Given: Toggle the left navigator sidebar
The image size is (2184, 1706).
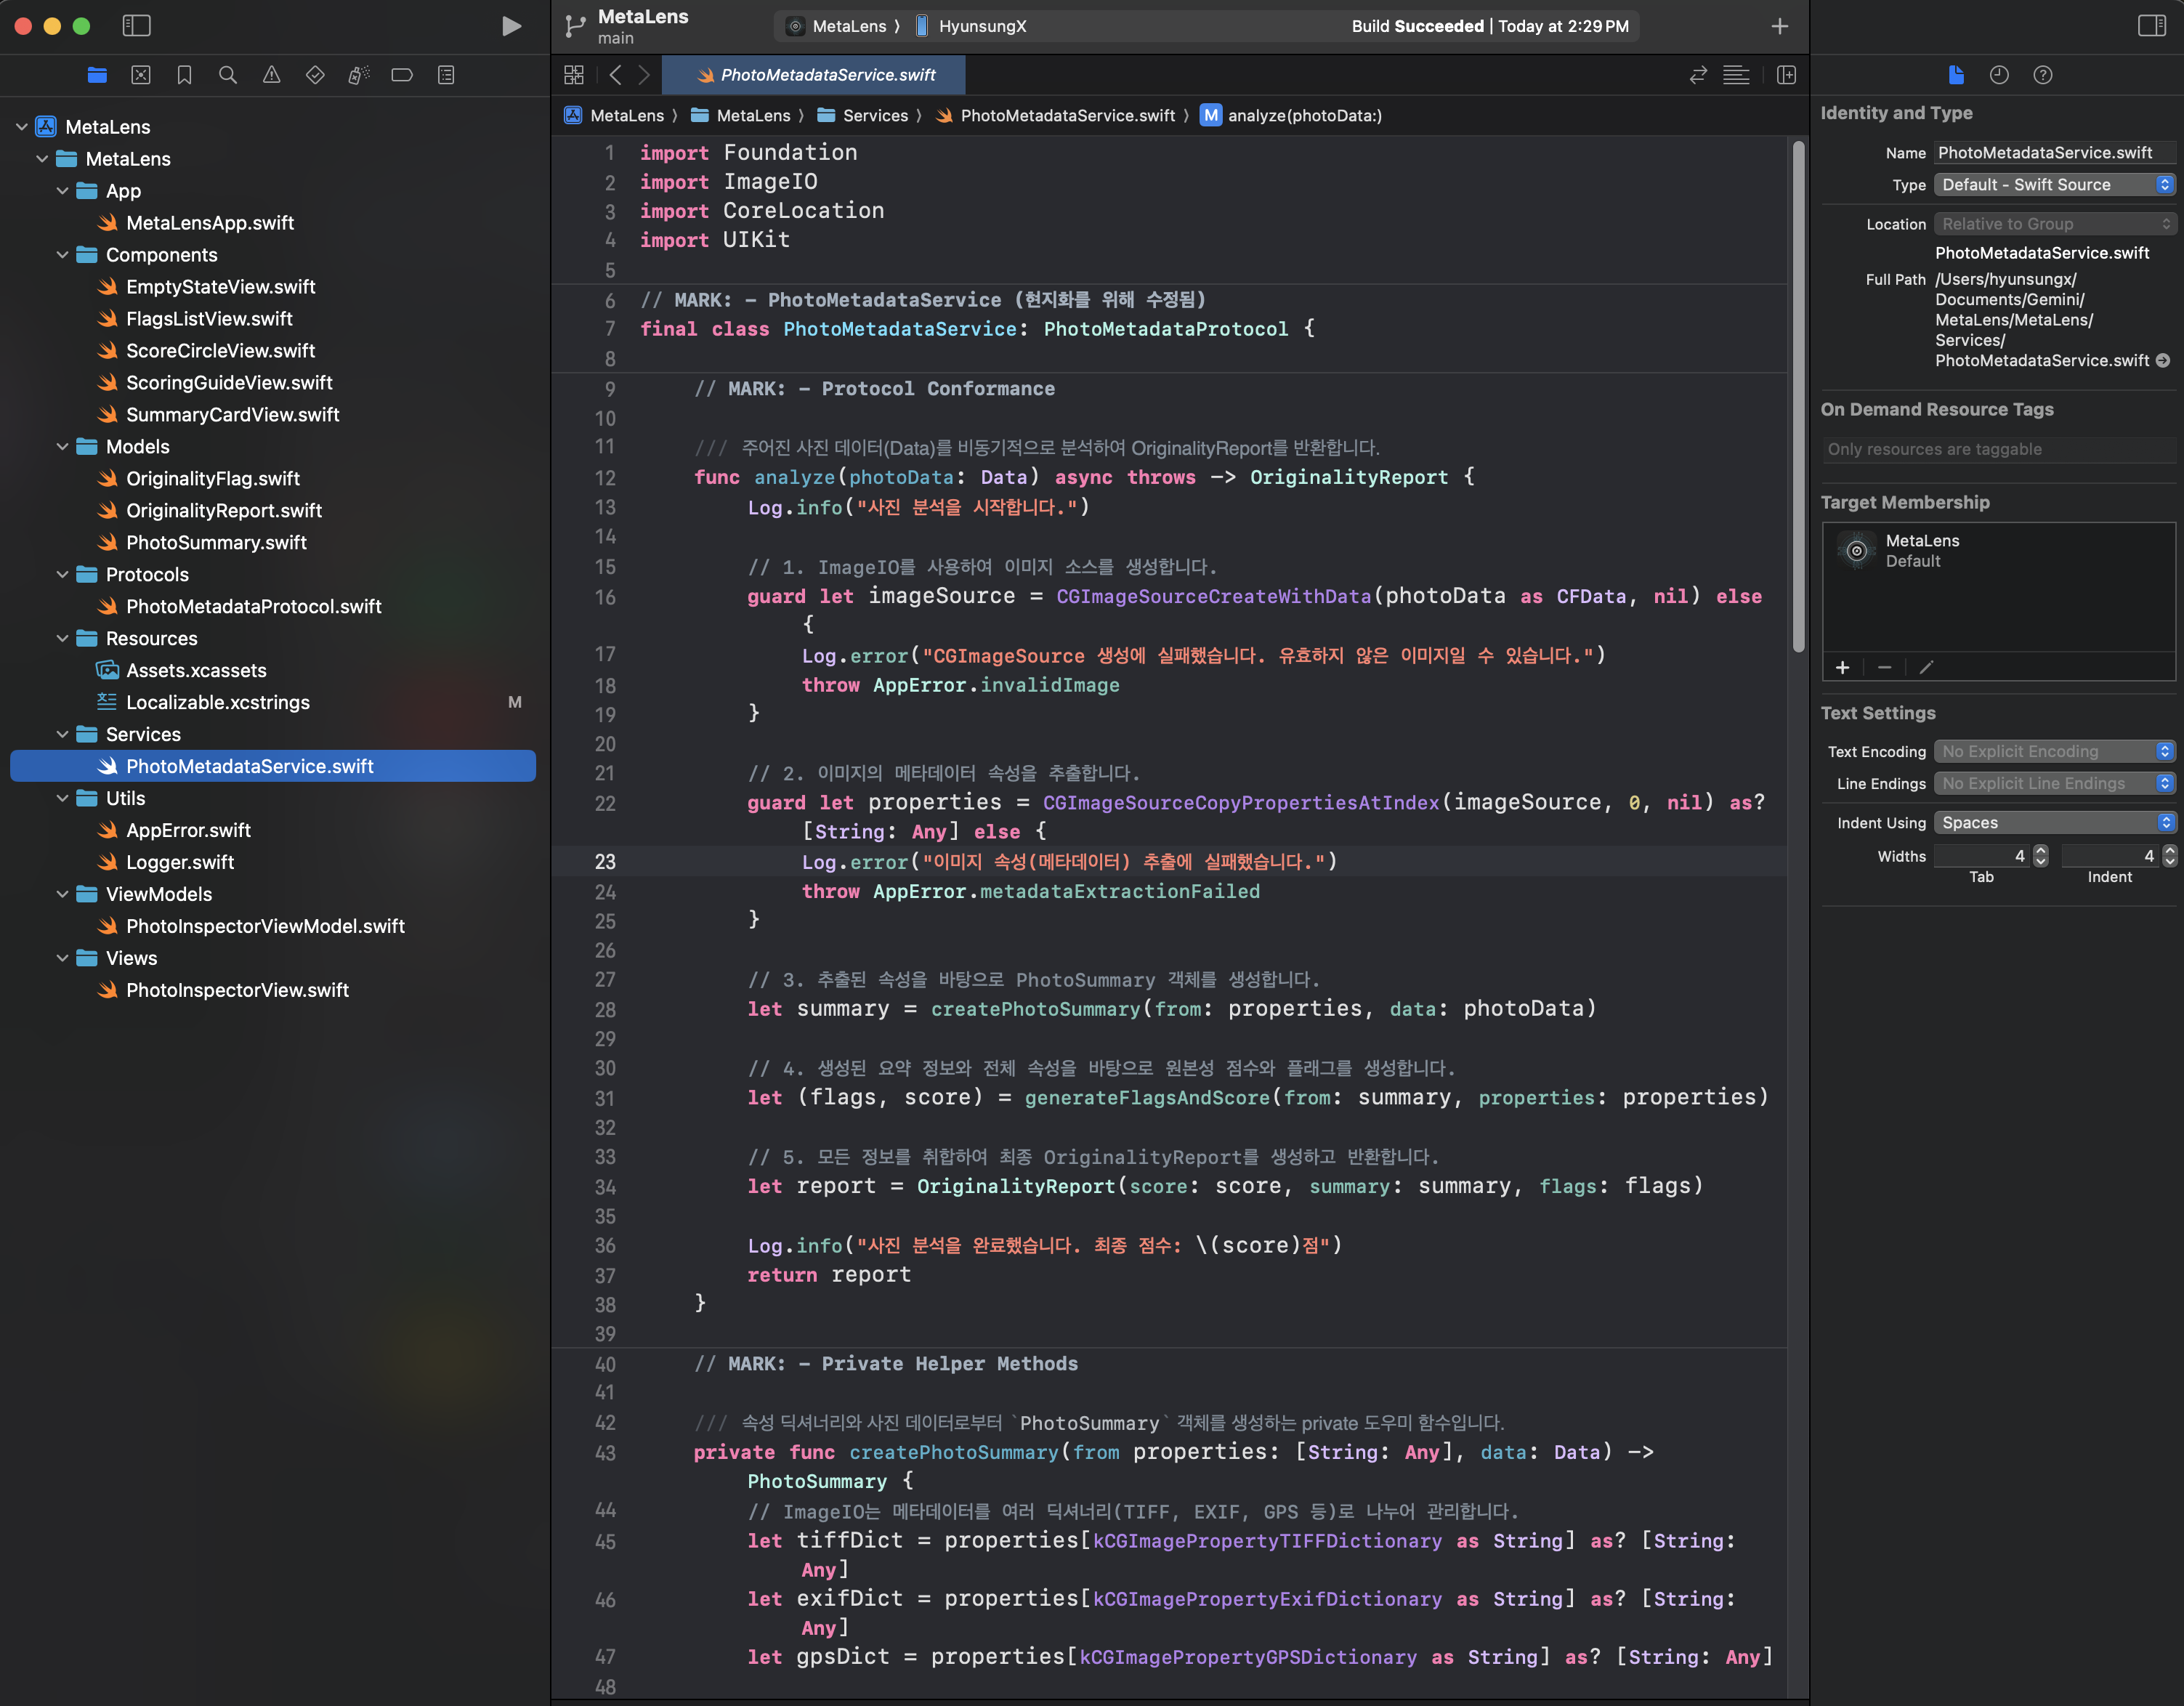Looking at the screenshot, I should click(x=136, y=26).
